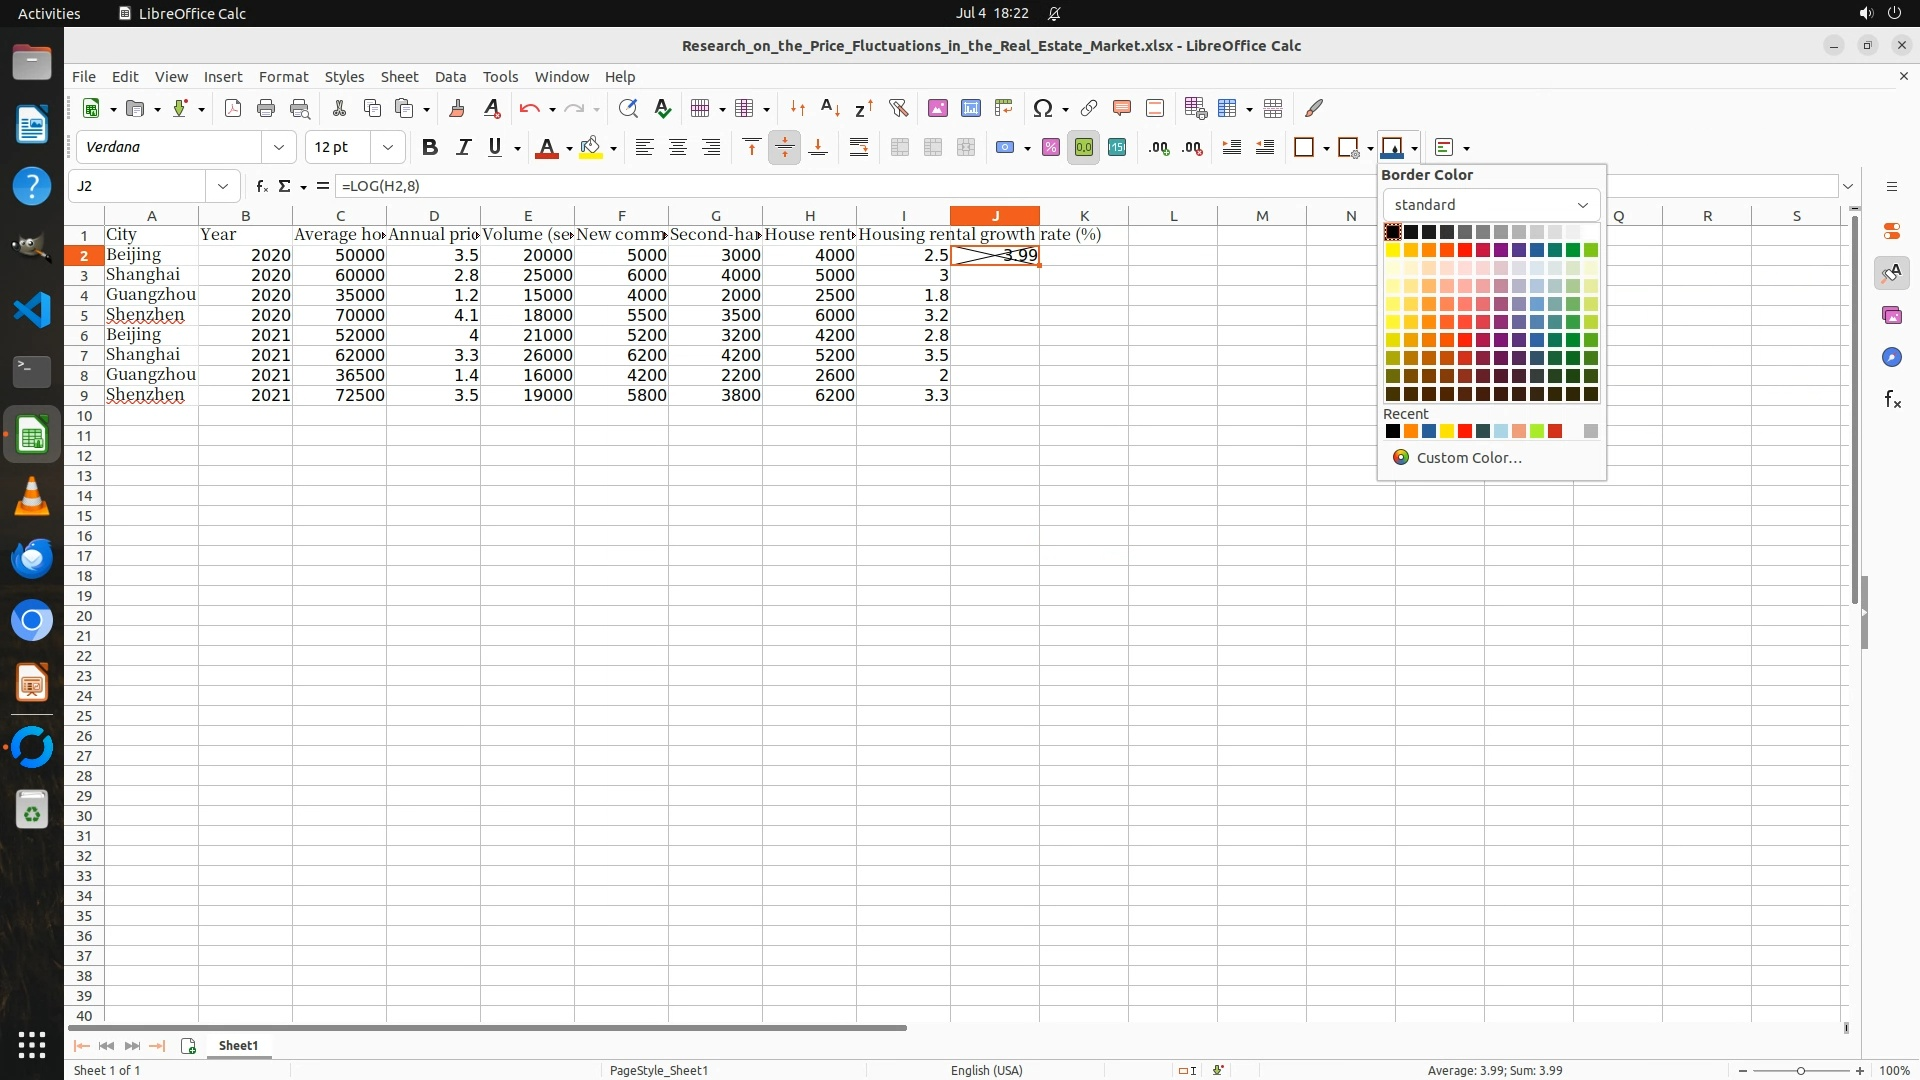Click the Insert Chart icon
The width and height of the screenshot is (1920, 1080).
(x=970, y=108)
